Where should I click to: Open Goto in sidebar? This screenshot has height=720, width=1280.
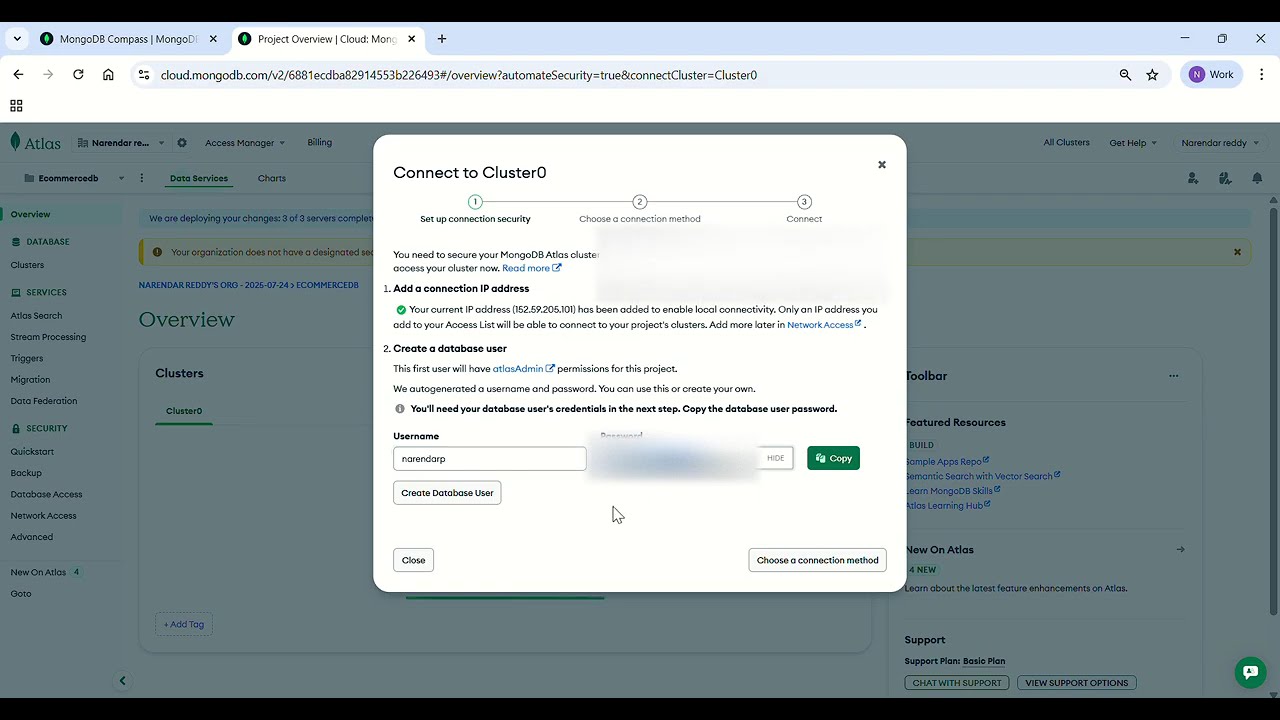[21, 594]
